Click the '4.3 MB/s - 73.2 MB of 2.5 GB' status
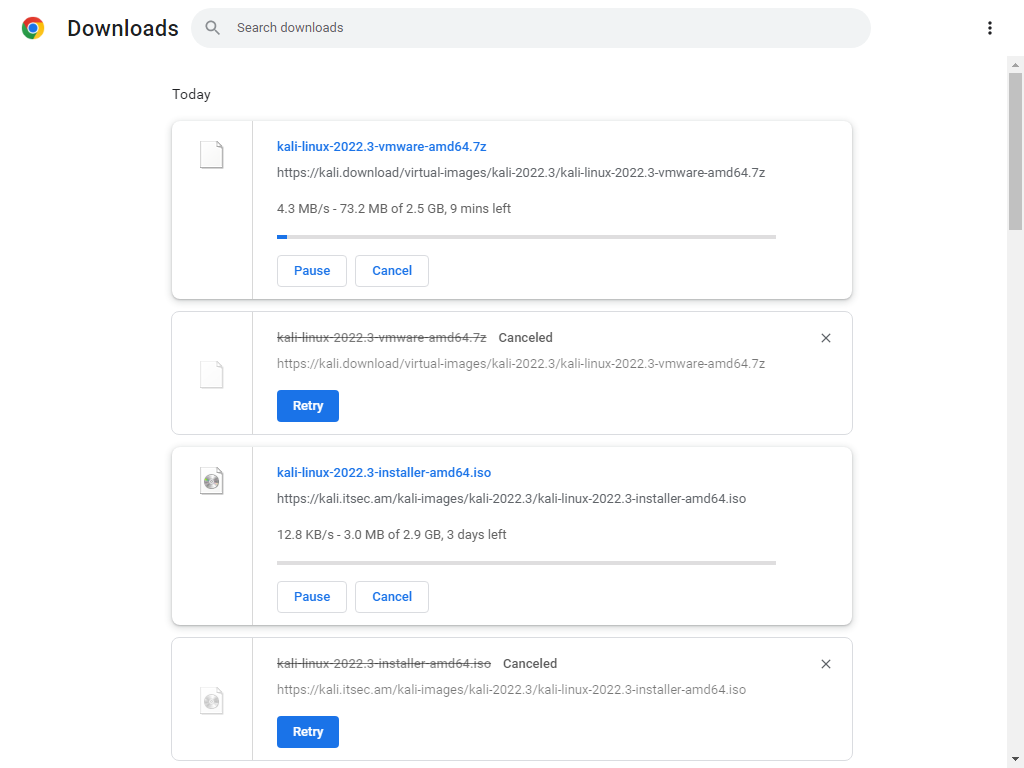Screen dimensions: 1024x768 pyautogui.click(x=394, y=208)
